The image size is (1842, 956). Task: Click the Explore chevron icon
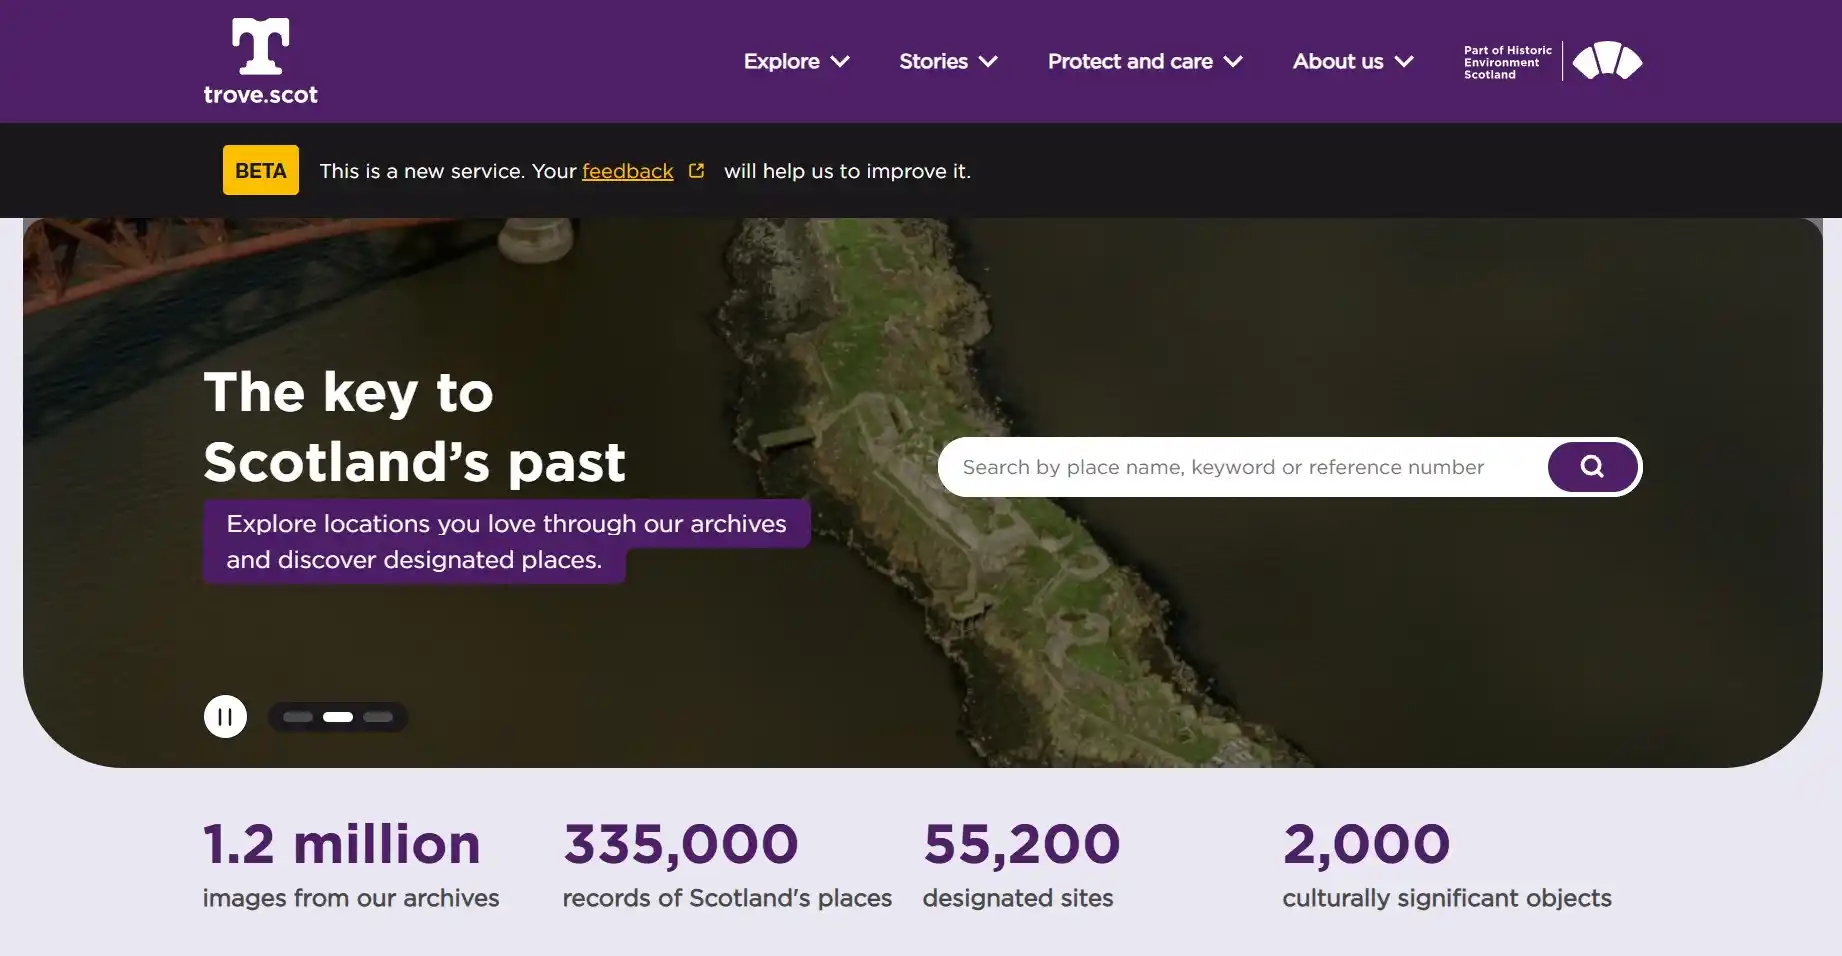[841, 61]
